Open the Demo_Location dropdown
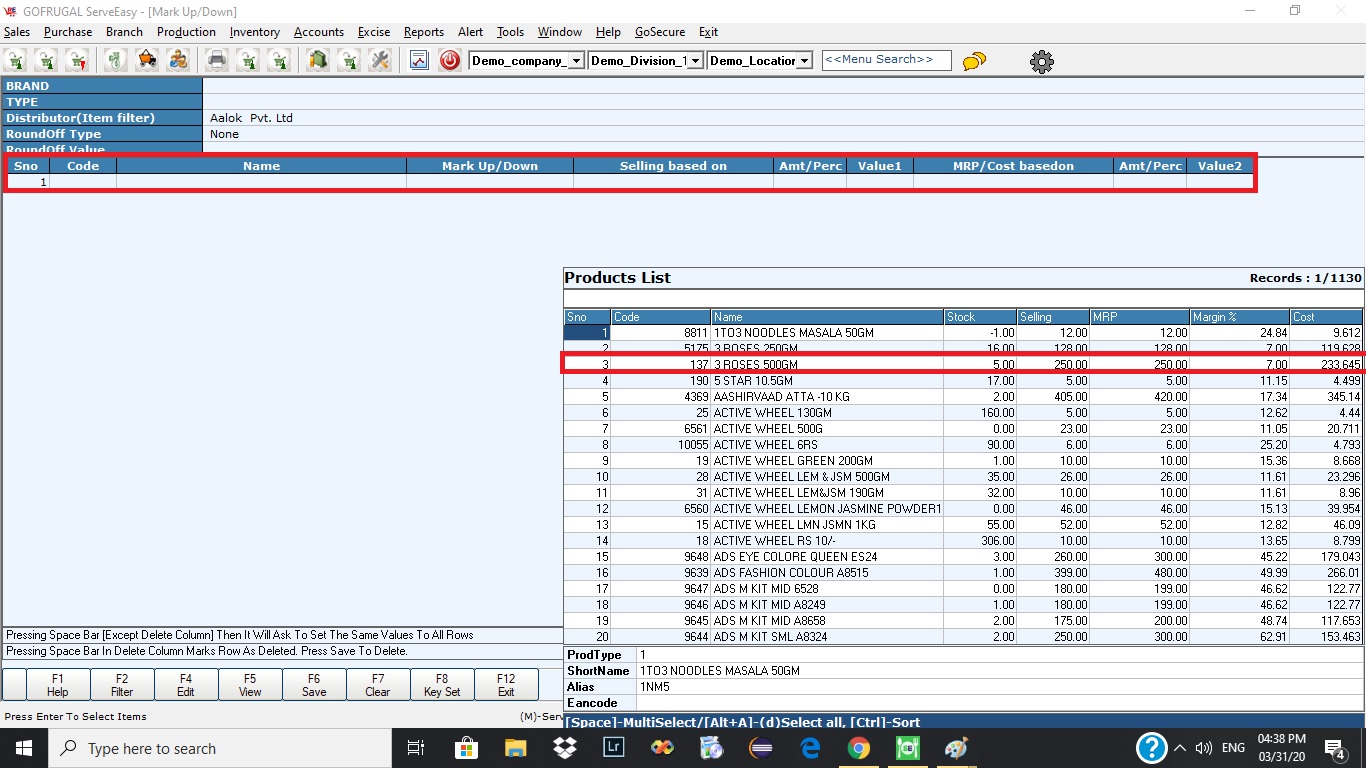This screenshot has width=1366, height=768. click(804, 61)
